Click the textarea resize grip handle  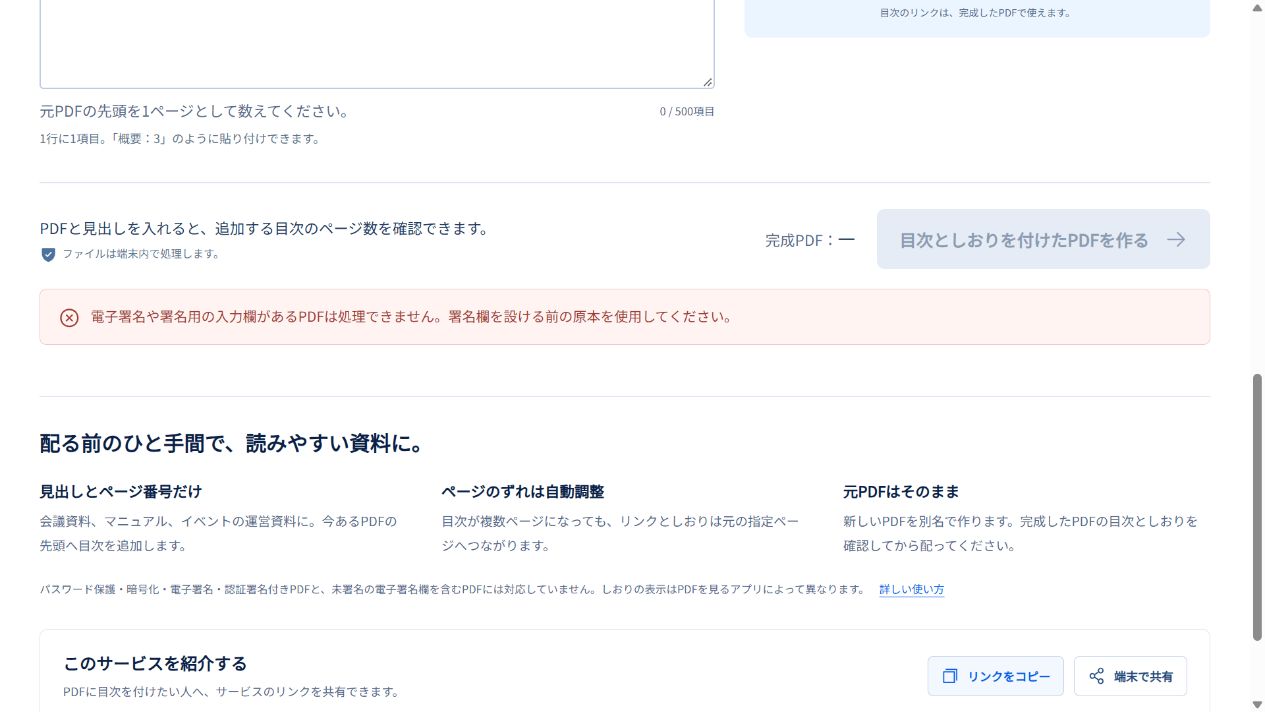pyautogui.click(x=707, y=82)
